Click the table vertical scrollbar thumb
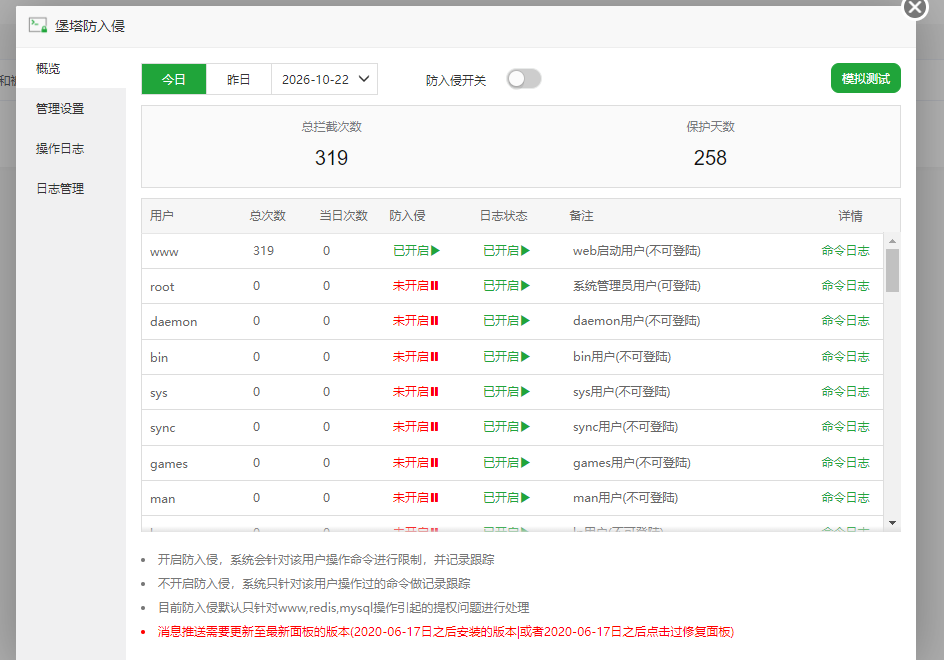Viewport: 944px width, 660px height. [x=892, y=270]
